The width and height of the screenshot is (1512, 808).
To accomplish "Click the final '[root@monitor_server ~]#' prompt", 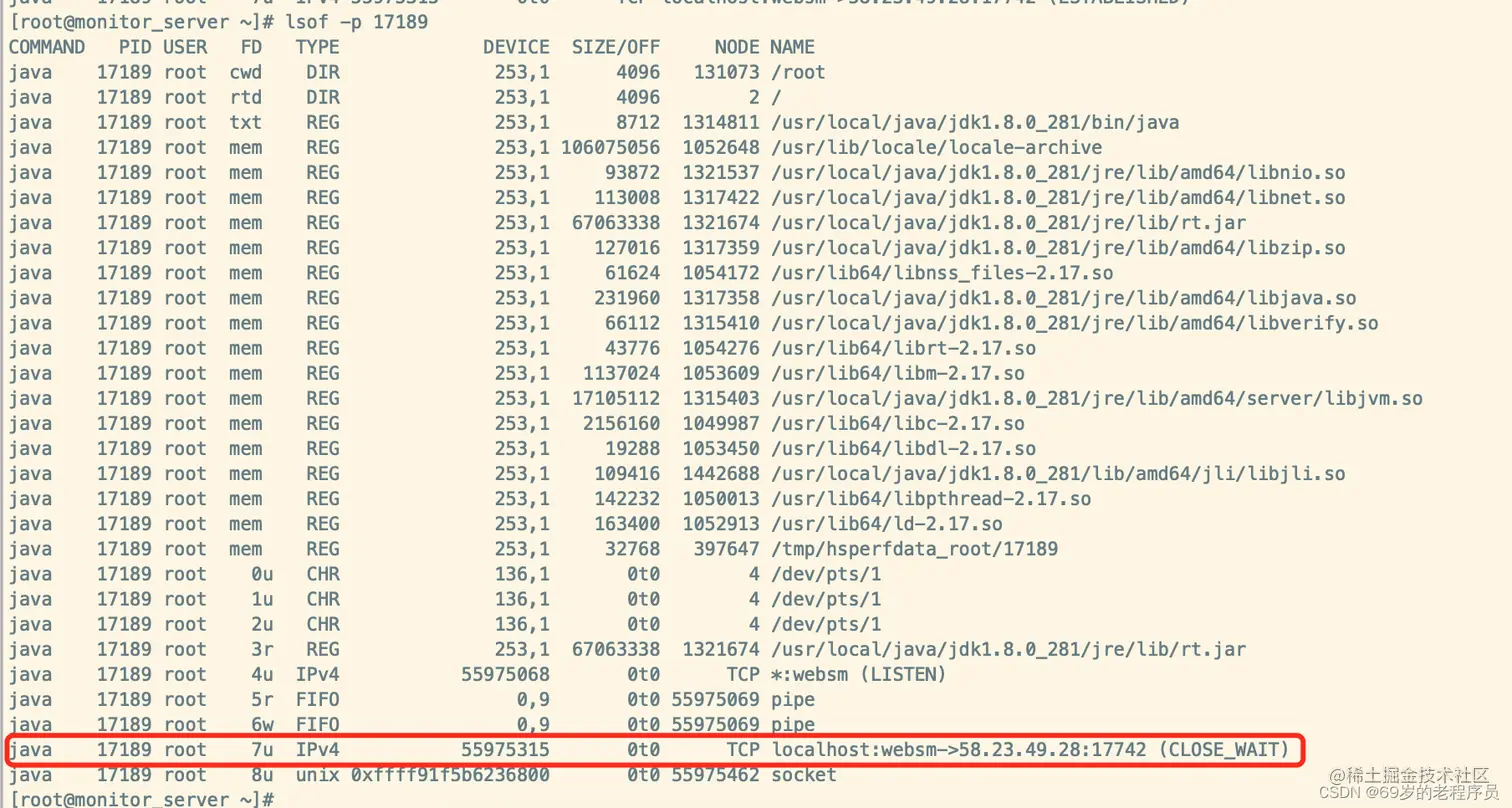I will (141, 799).
